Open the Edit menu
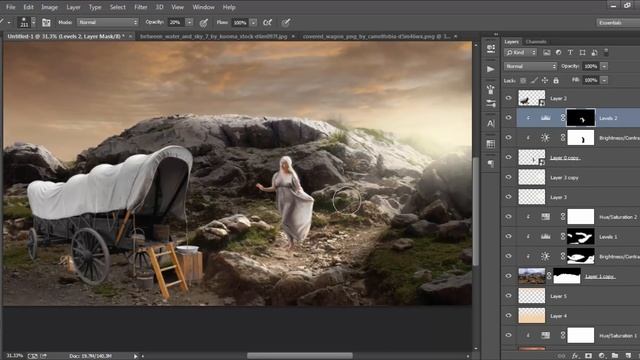The width and height of the screenshot is (640, 360). coord(28,7)
